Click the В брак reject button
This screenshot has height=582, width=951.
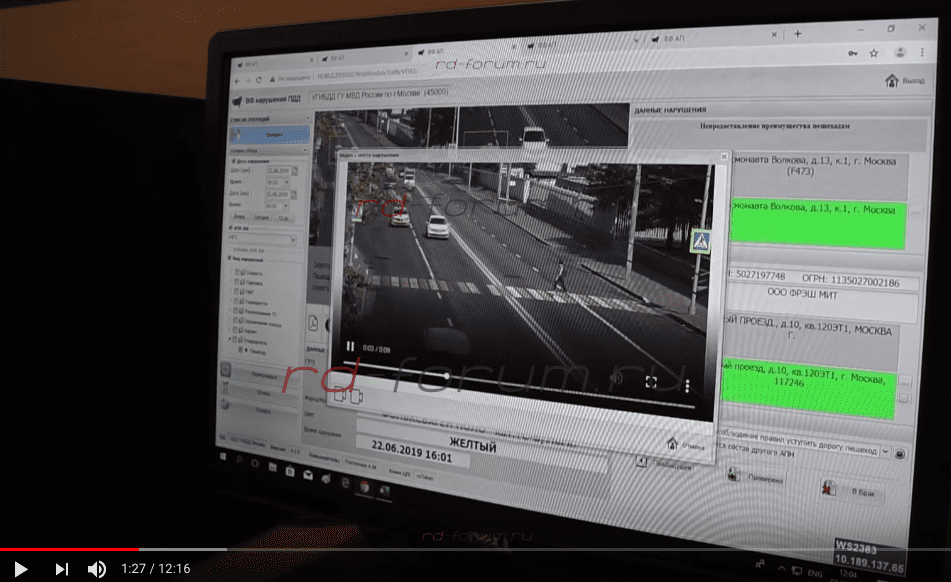[x=852, y=490]
